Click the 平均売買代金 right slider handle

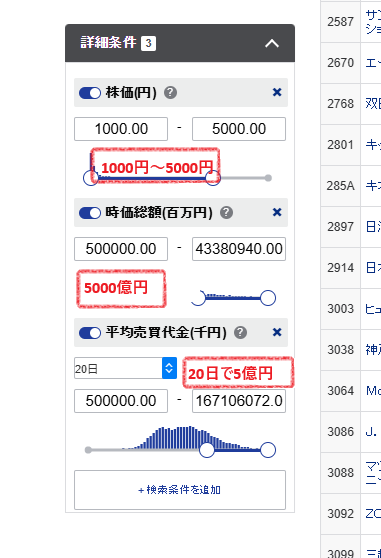[x=268, y=450]
